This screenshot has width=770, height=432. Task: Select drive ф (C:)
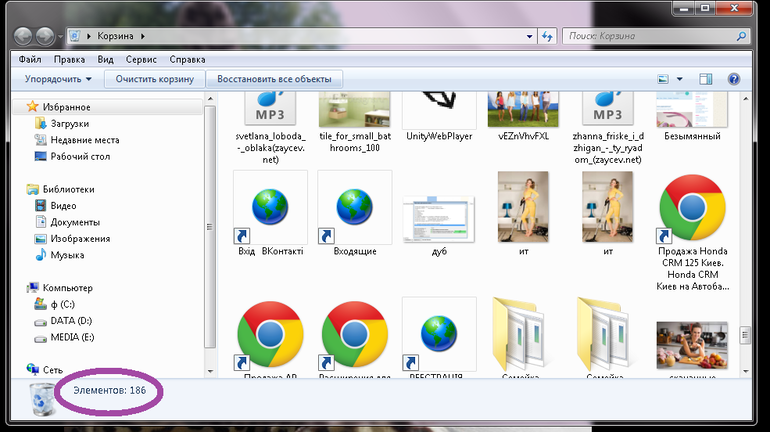[x=62, y=304]
